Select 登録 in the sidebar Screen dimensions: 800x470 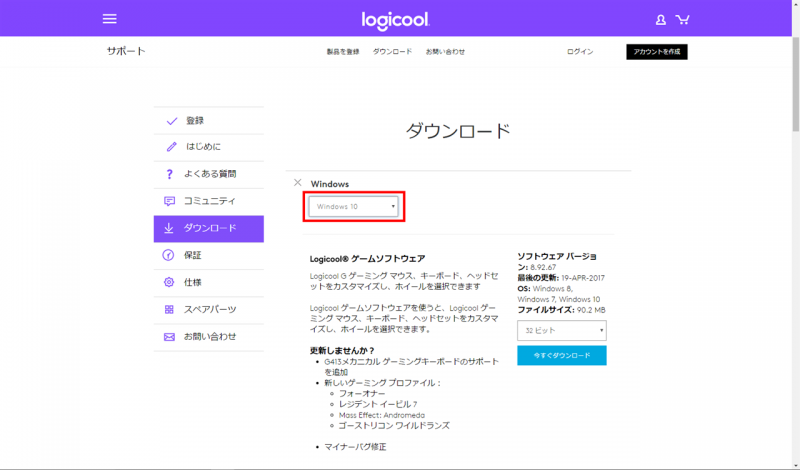pos(209,121)
